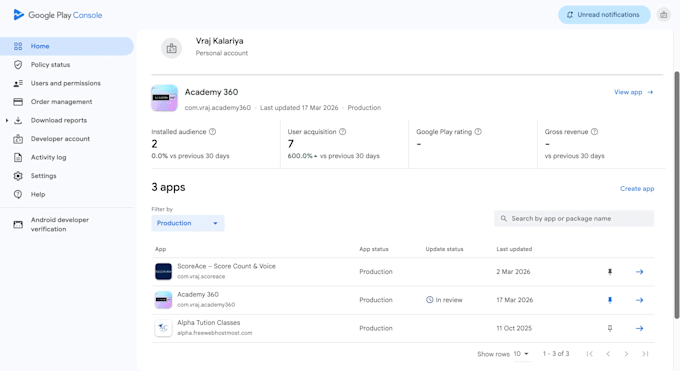Go to first page of apps
Screen dimensions: 680x371
[589, 354]
